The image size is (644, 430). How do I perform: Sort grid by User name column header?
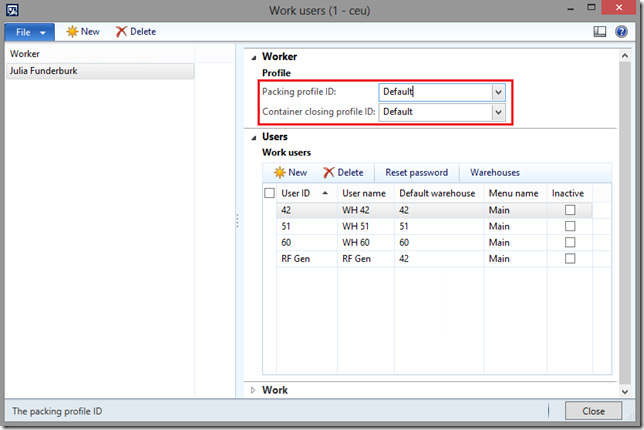(364, 193)
